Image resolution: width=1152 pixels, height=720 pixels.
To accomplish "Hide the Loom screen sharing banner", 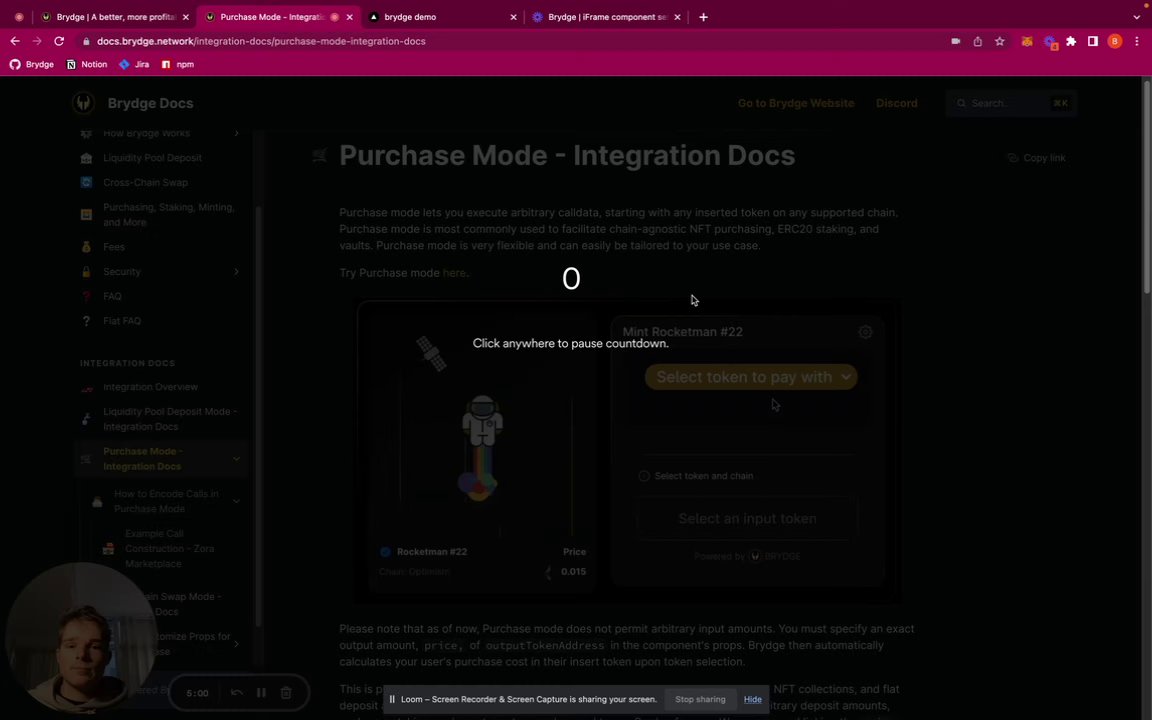I will point(752,699).
